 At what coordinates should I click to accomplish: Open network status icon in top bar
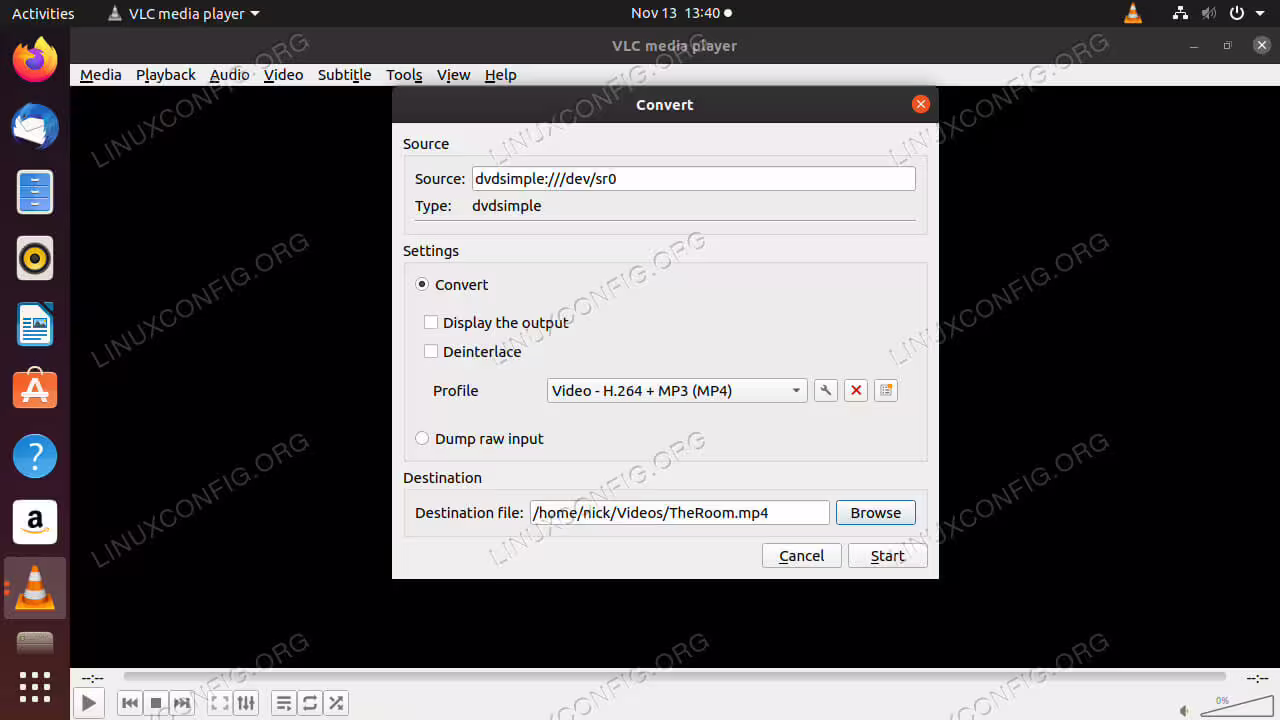click(1181, 13)
